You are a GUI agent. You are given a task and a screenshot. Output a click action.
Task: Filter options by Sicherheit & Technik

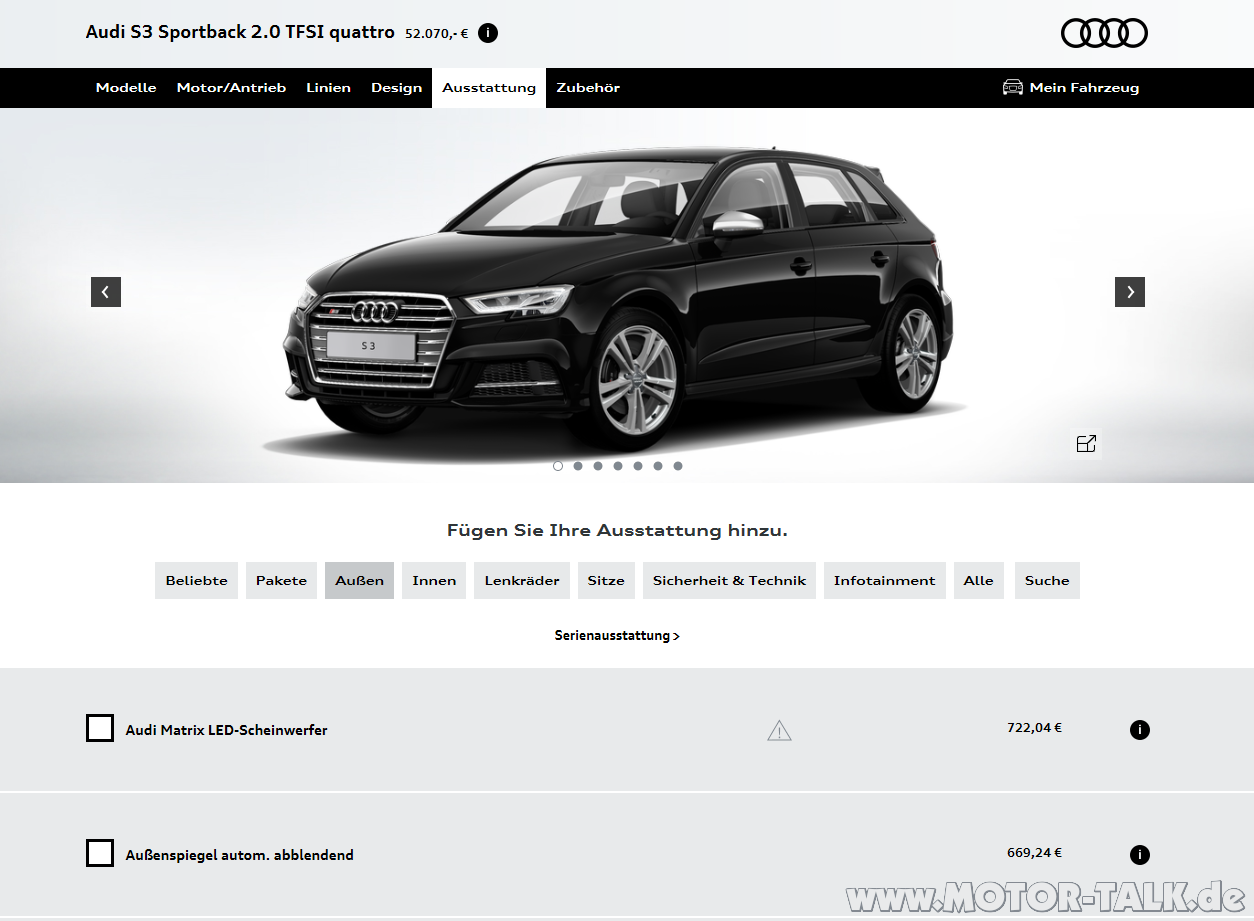pos(729,580)
